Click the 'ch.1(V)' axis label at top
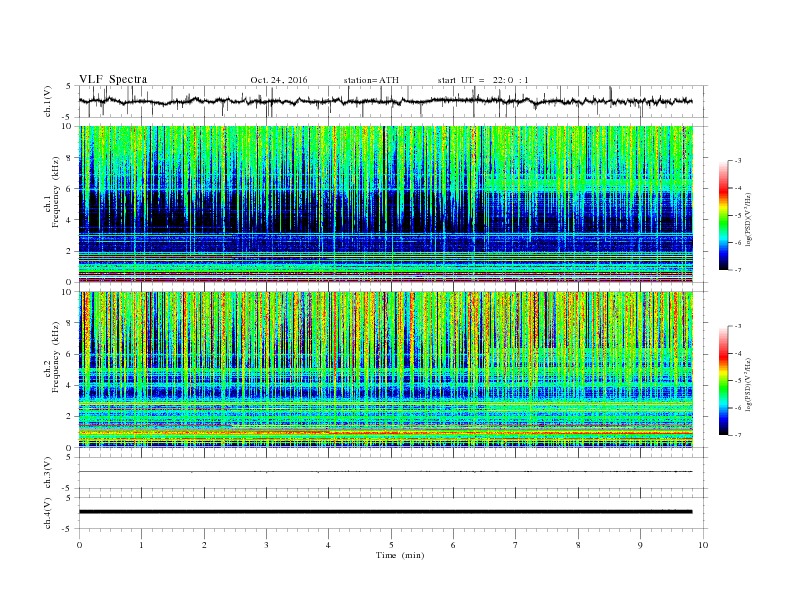Image resolution: width=792 pixels, height=612 pixels. 48,101
